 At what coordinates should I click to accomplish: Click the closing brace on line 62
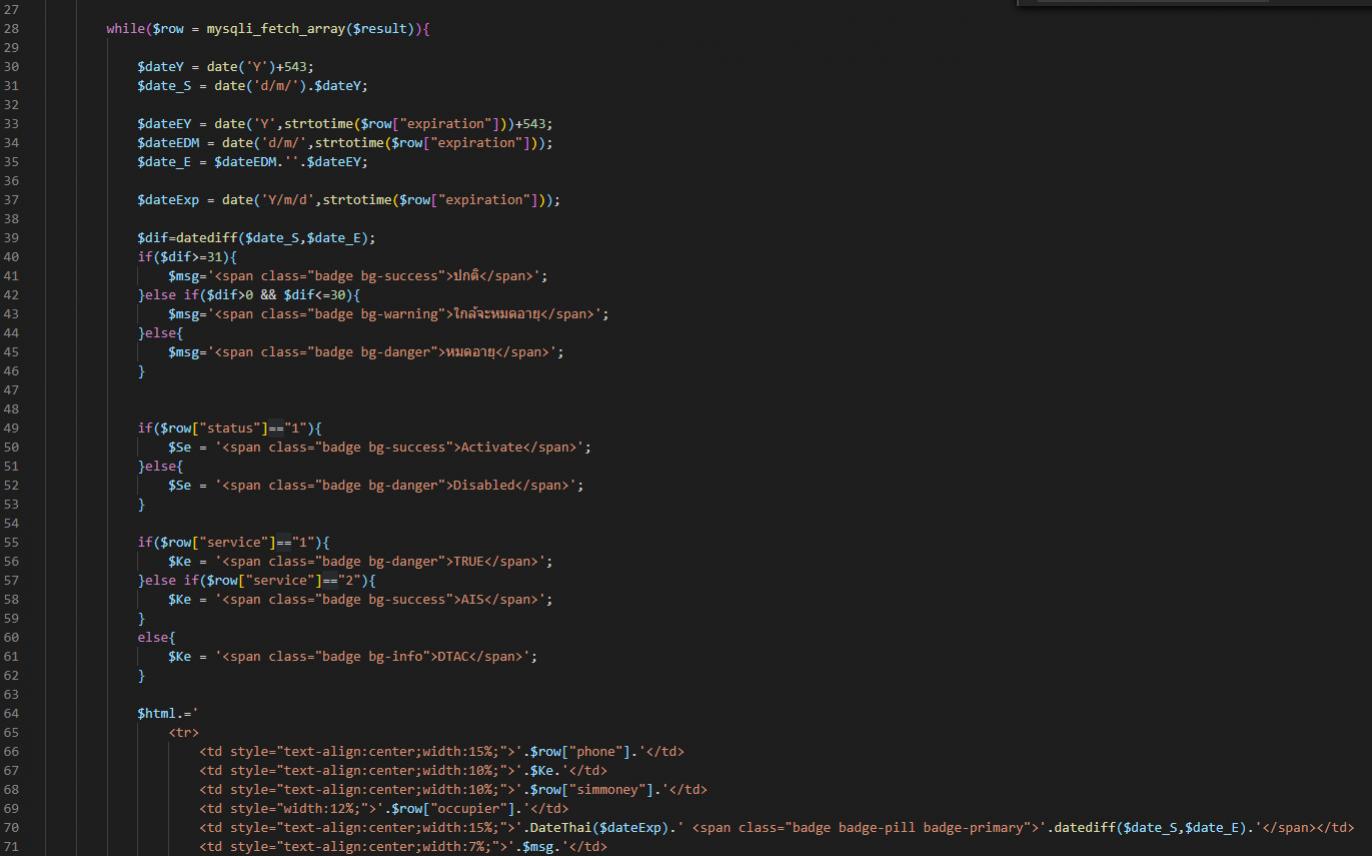(141, 675)
